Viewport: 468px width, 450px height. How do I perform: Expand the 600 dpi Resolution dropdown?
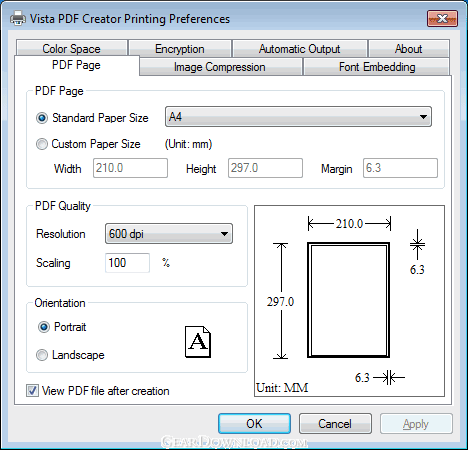pyautogui.click(x=169, y=234)
